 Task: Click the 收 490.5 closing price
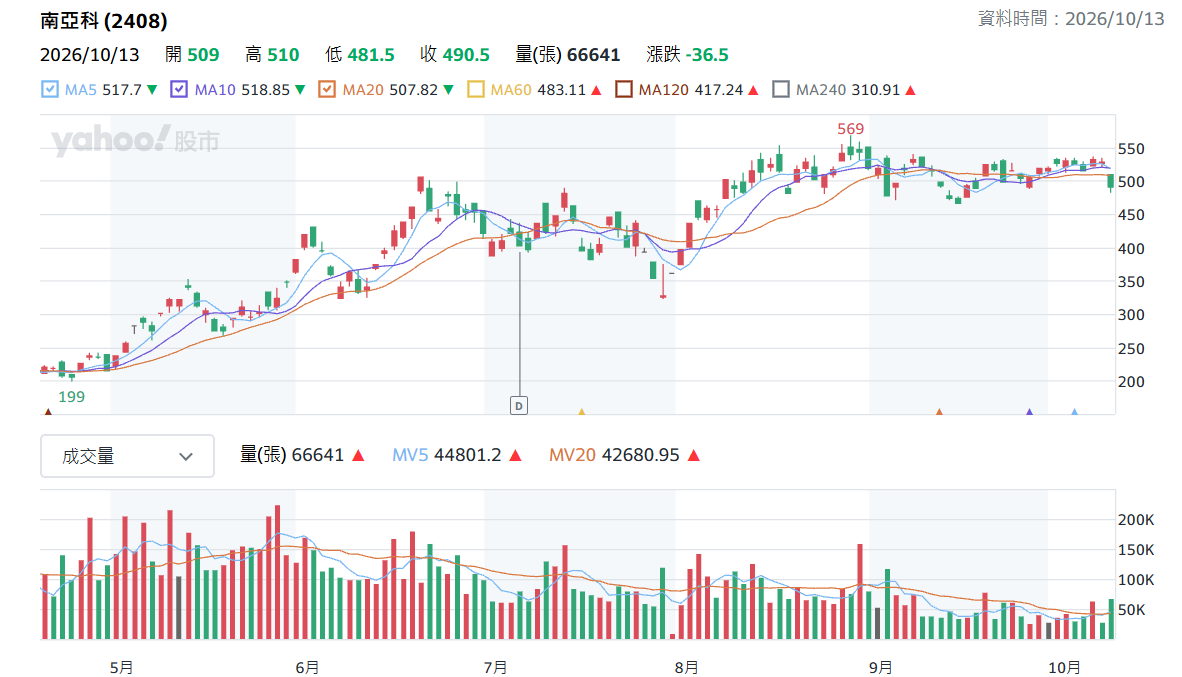(x=455, y=55)
